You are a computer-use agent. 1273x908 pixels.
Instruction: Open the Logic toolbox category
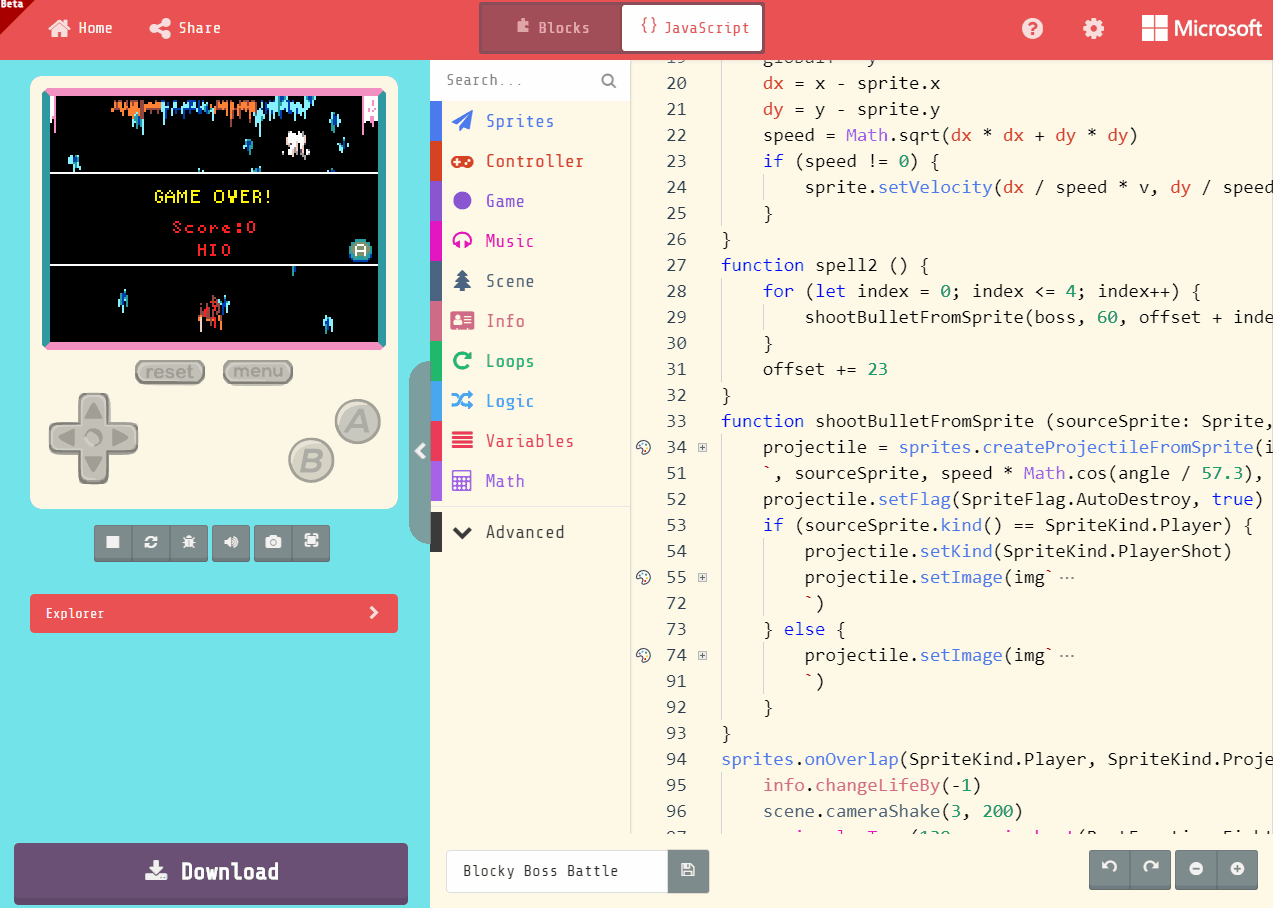(x=530, y=401)
